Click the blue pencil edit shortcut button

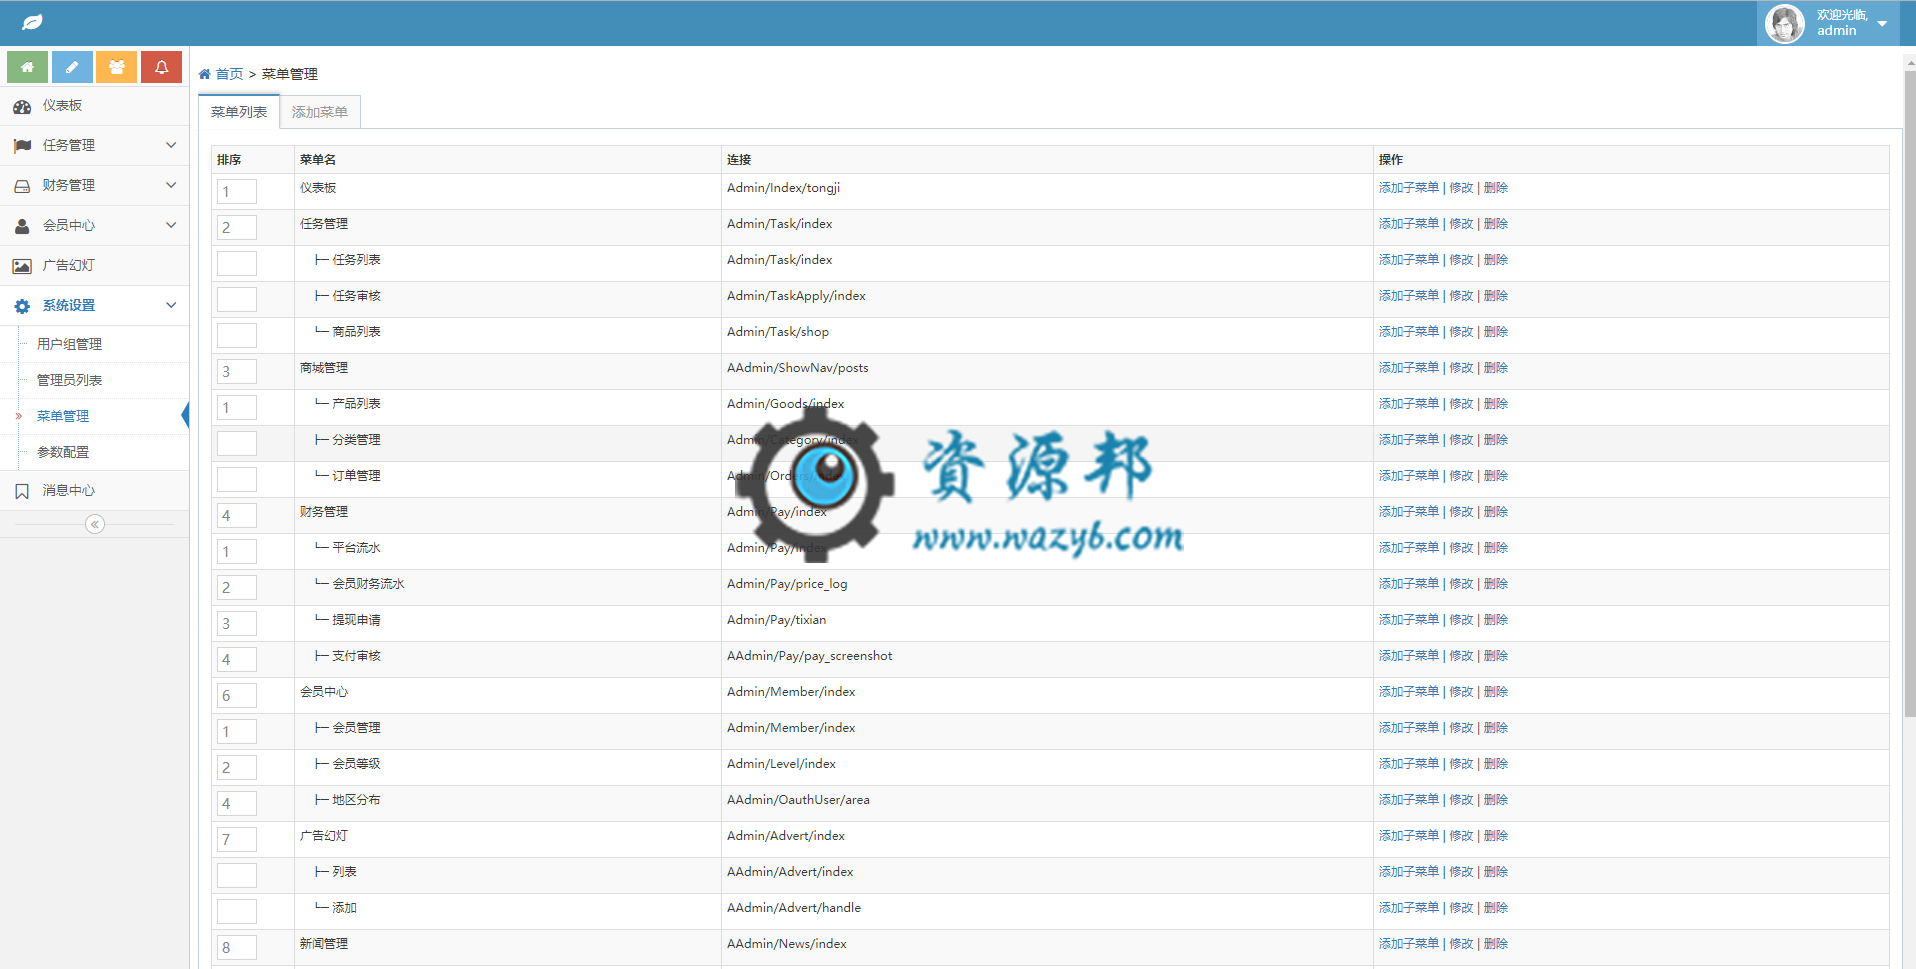[72, 67]
